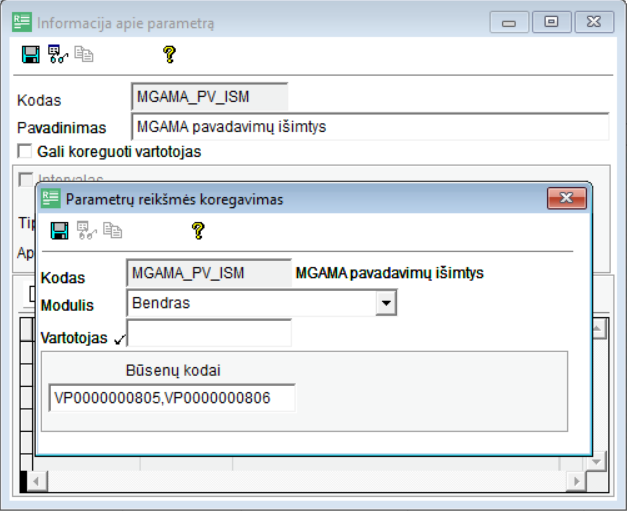Save changes in Parametrų reikšmės koregavimas dialog
The width and height of the screenshot is (627, 511).
[x=60, y=231]
